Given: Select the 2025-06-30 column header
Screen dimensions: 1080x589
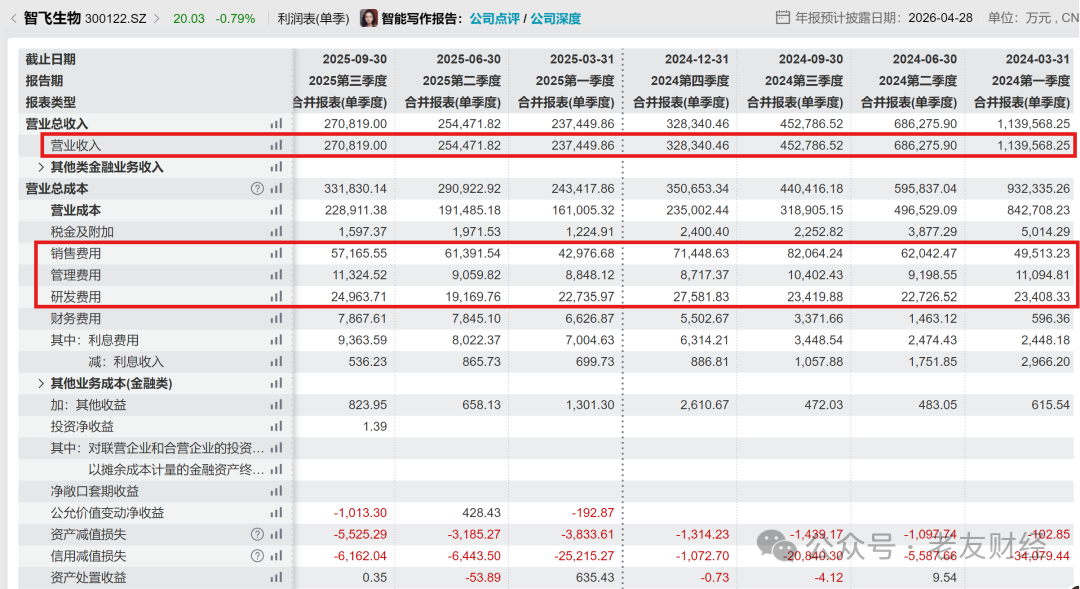Looking at the screenshot, I should [468, 59].
